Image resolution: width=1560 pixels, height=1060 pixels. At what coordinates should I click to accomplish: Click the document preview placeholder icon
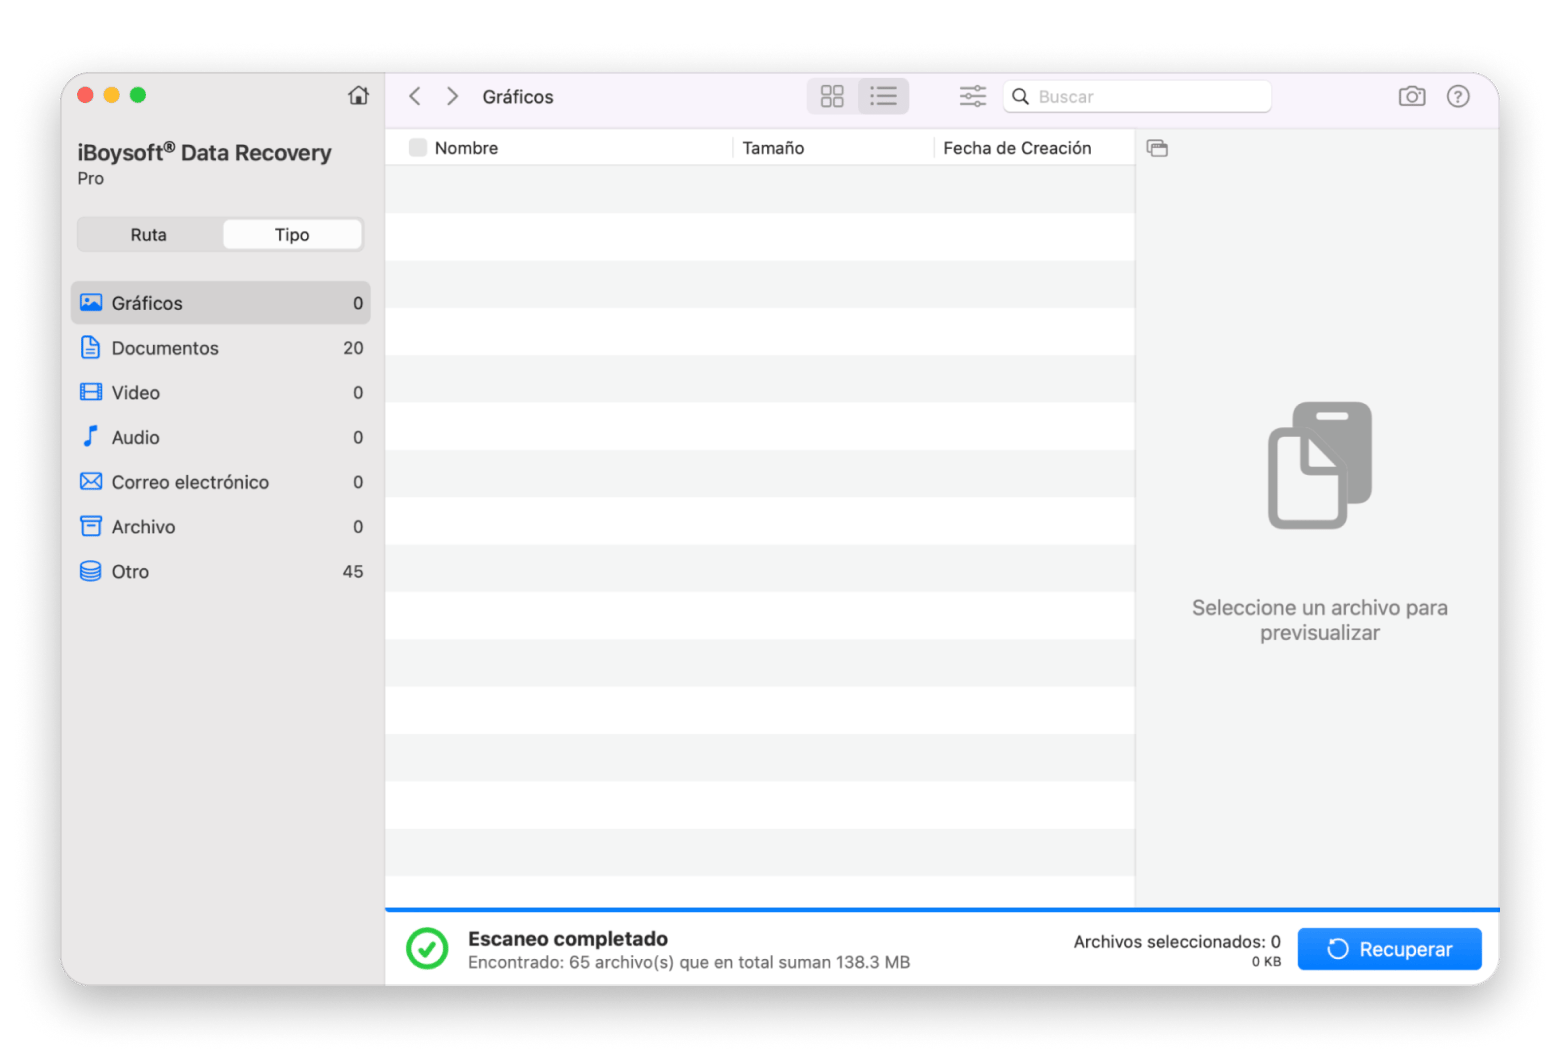[x=1320, y=465]
